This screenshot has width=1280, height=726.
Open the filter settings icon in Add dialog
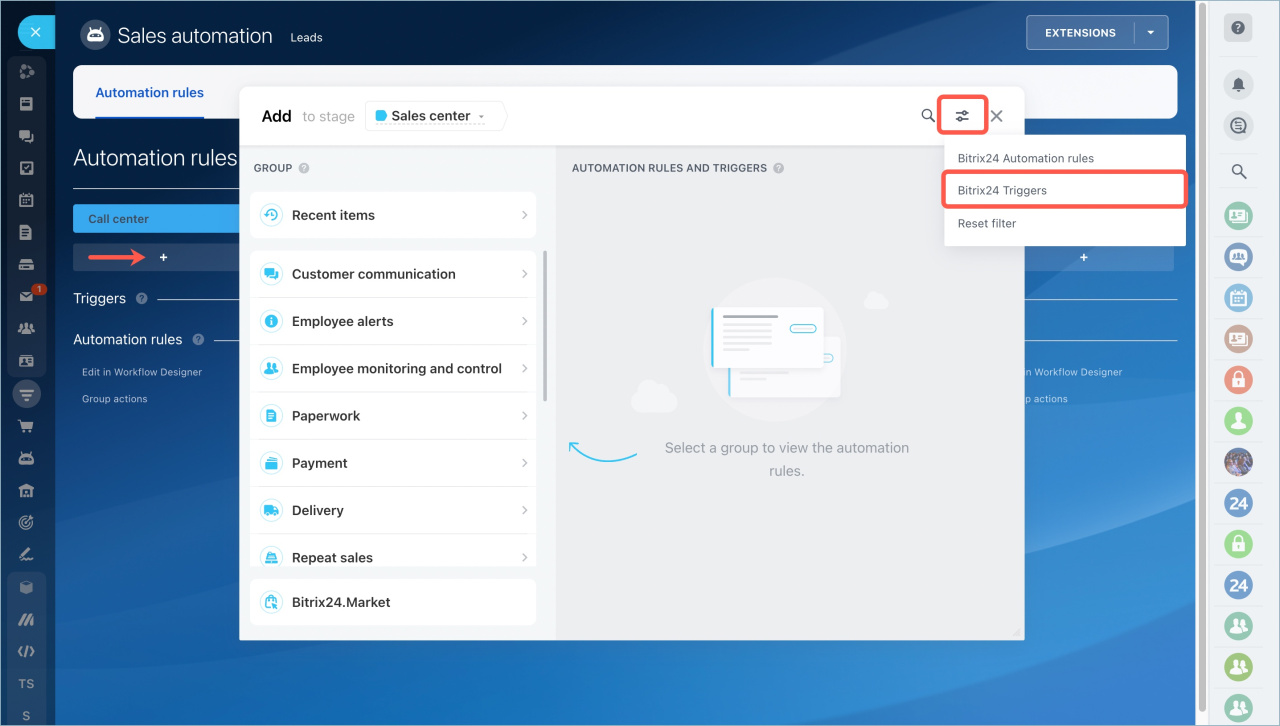tap(962, 116)
